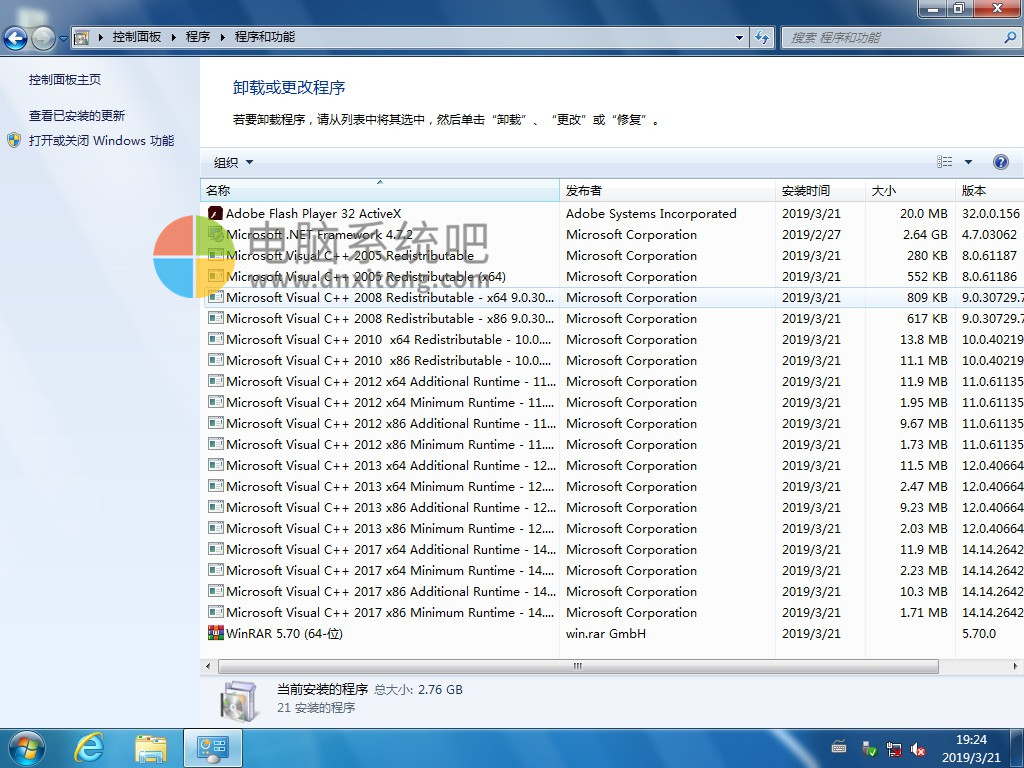Viewport: 1024px width, 768px height.
Task: Sort by 发布者 column header
Action: pos(667,191)
